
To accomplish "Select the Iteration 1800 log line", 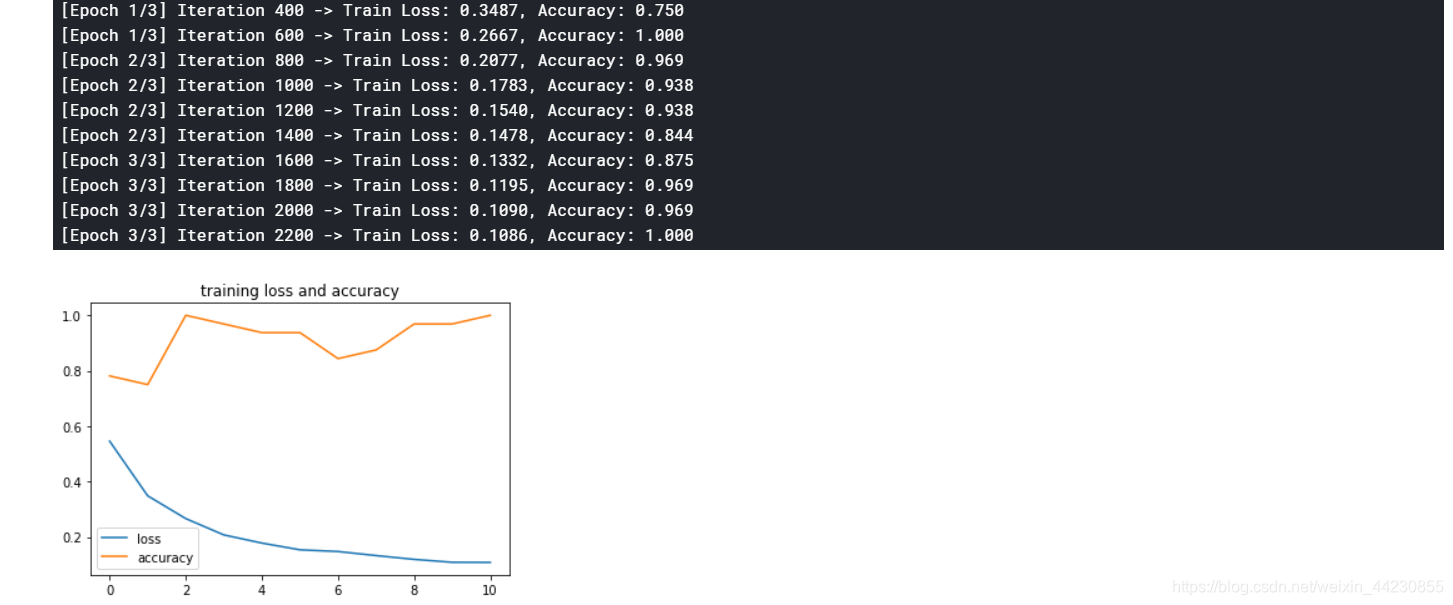I will pos(377,185).
